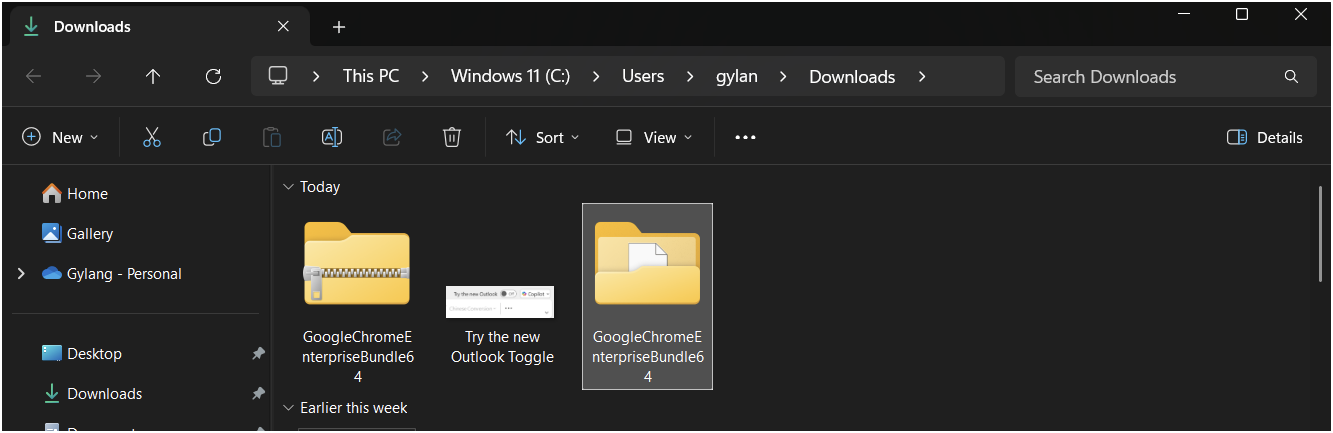
Task: Navigate to This PC breadcrumb
Action: tap(371, 76)
